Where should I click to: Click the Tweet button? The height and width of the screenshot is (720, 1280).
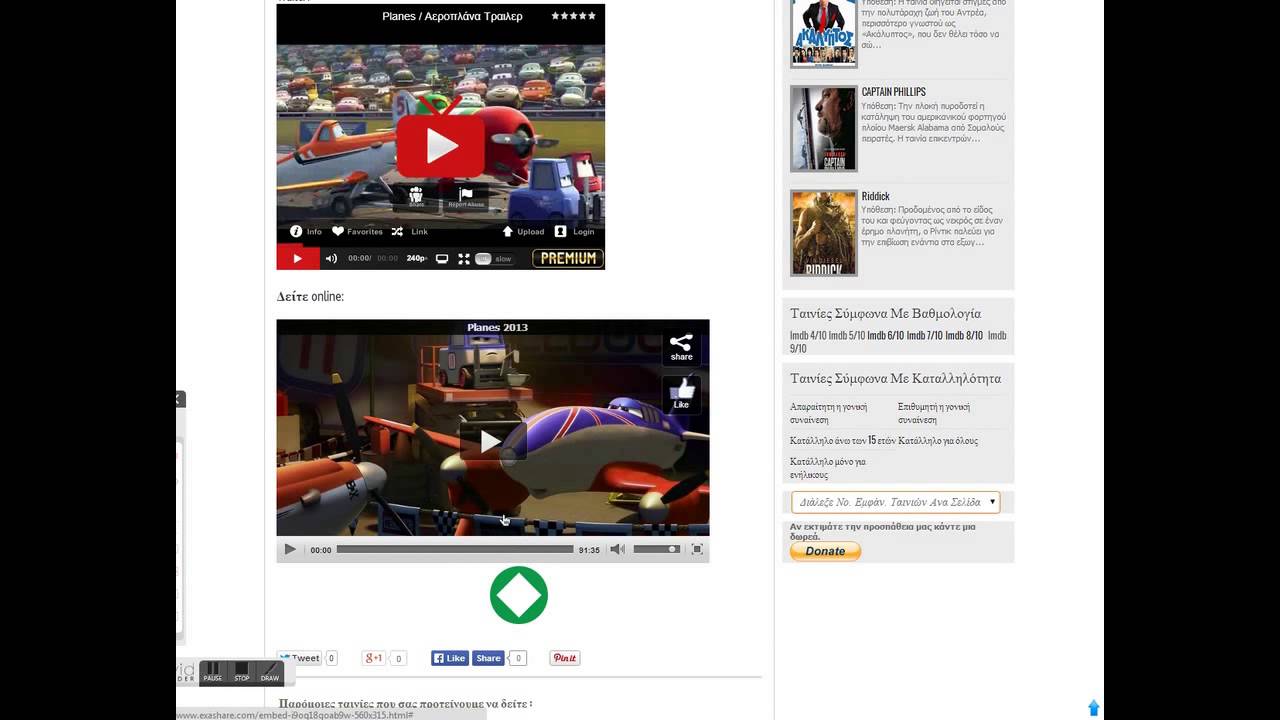point(300,658)
